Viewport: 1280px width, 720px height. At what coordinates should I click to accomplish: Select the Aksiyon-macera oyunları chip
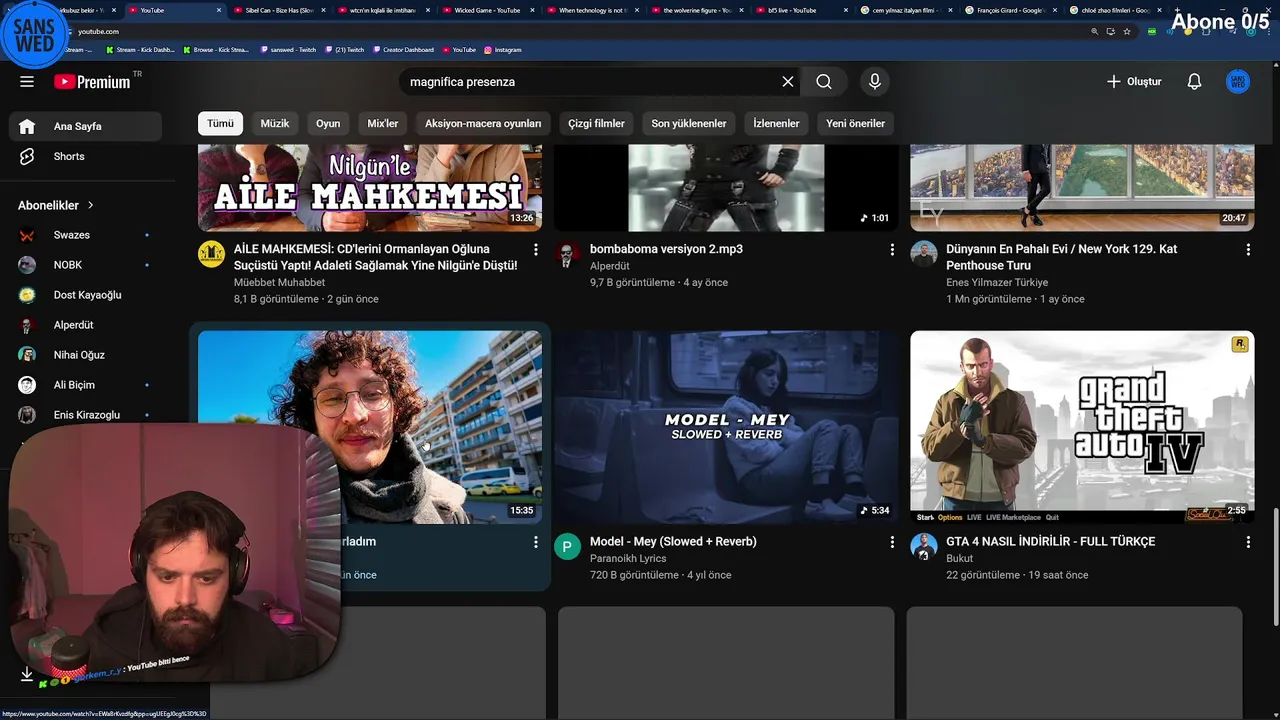coord(483,123)
